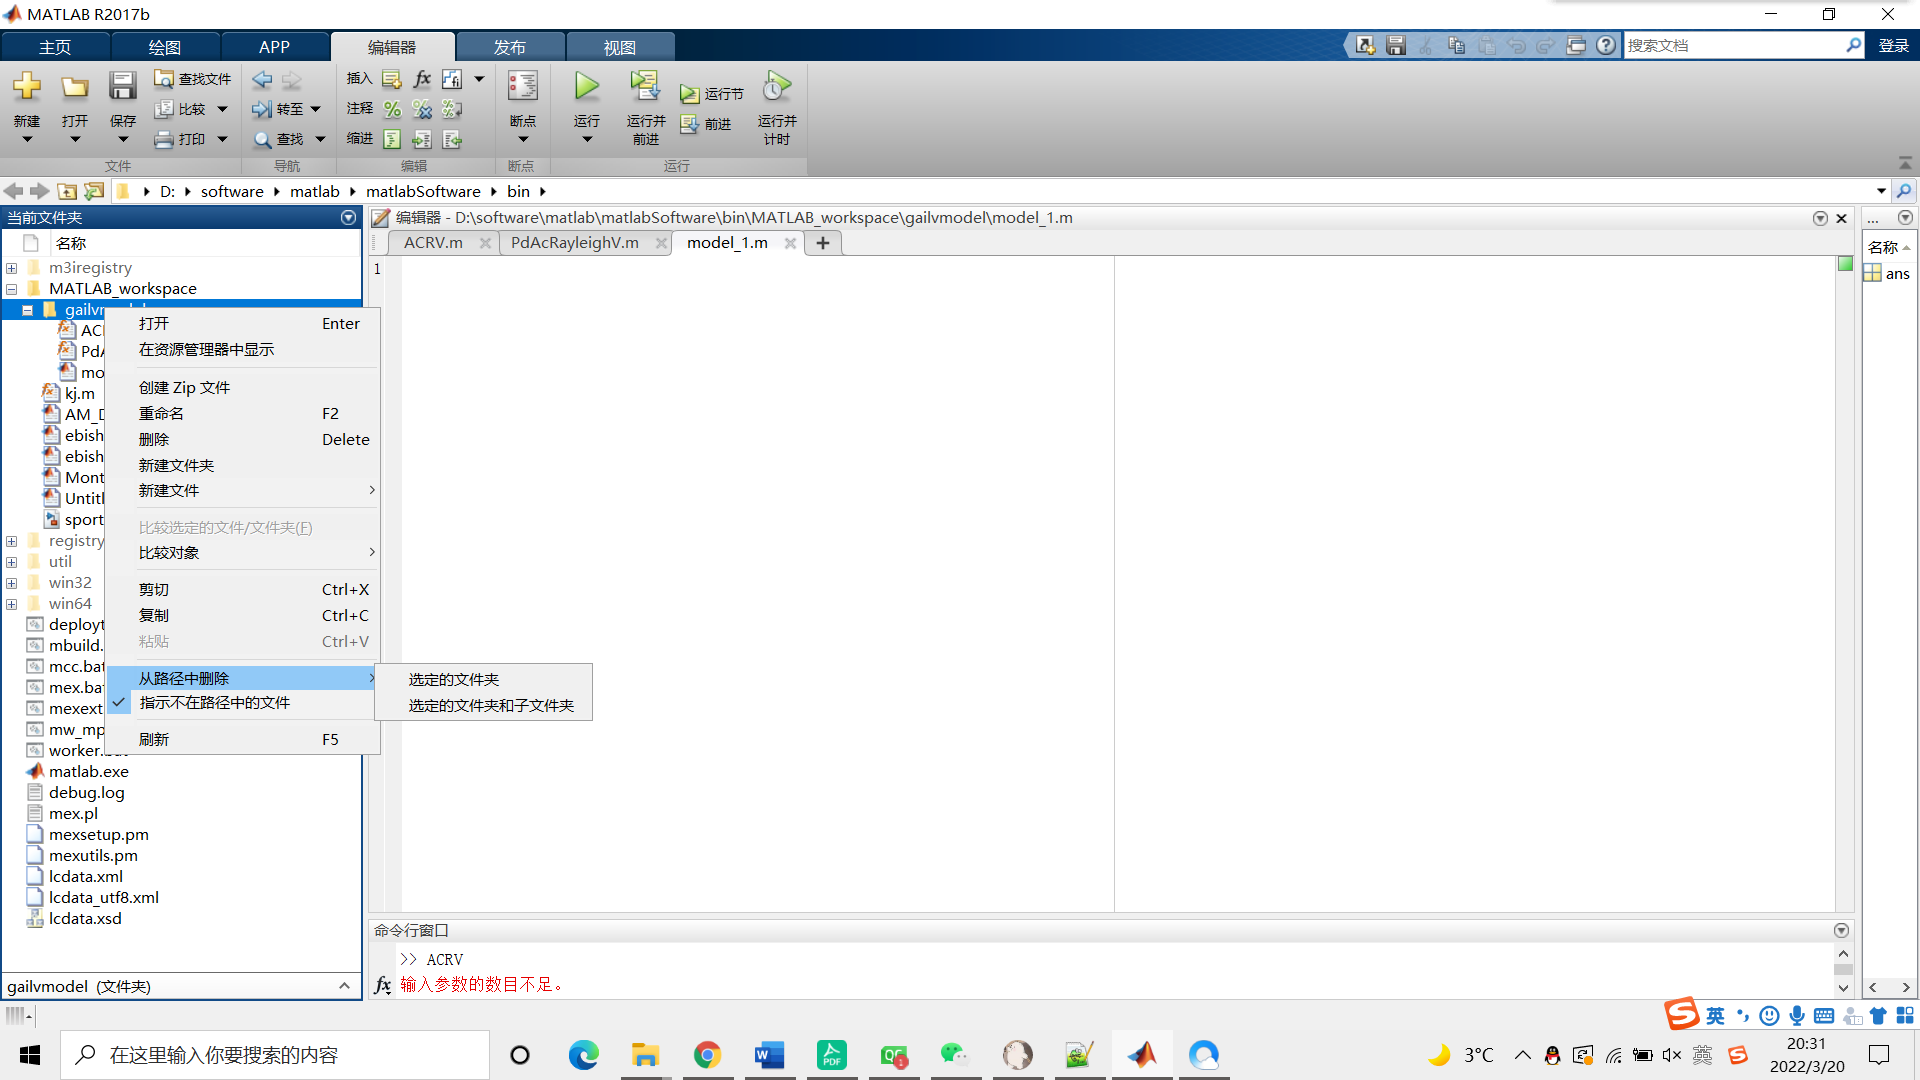Click the Run and Time (运行并计时) icon

pyautogui.click(x=776, y=87)
